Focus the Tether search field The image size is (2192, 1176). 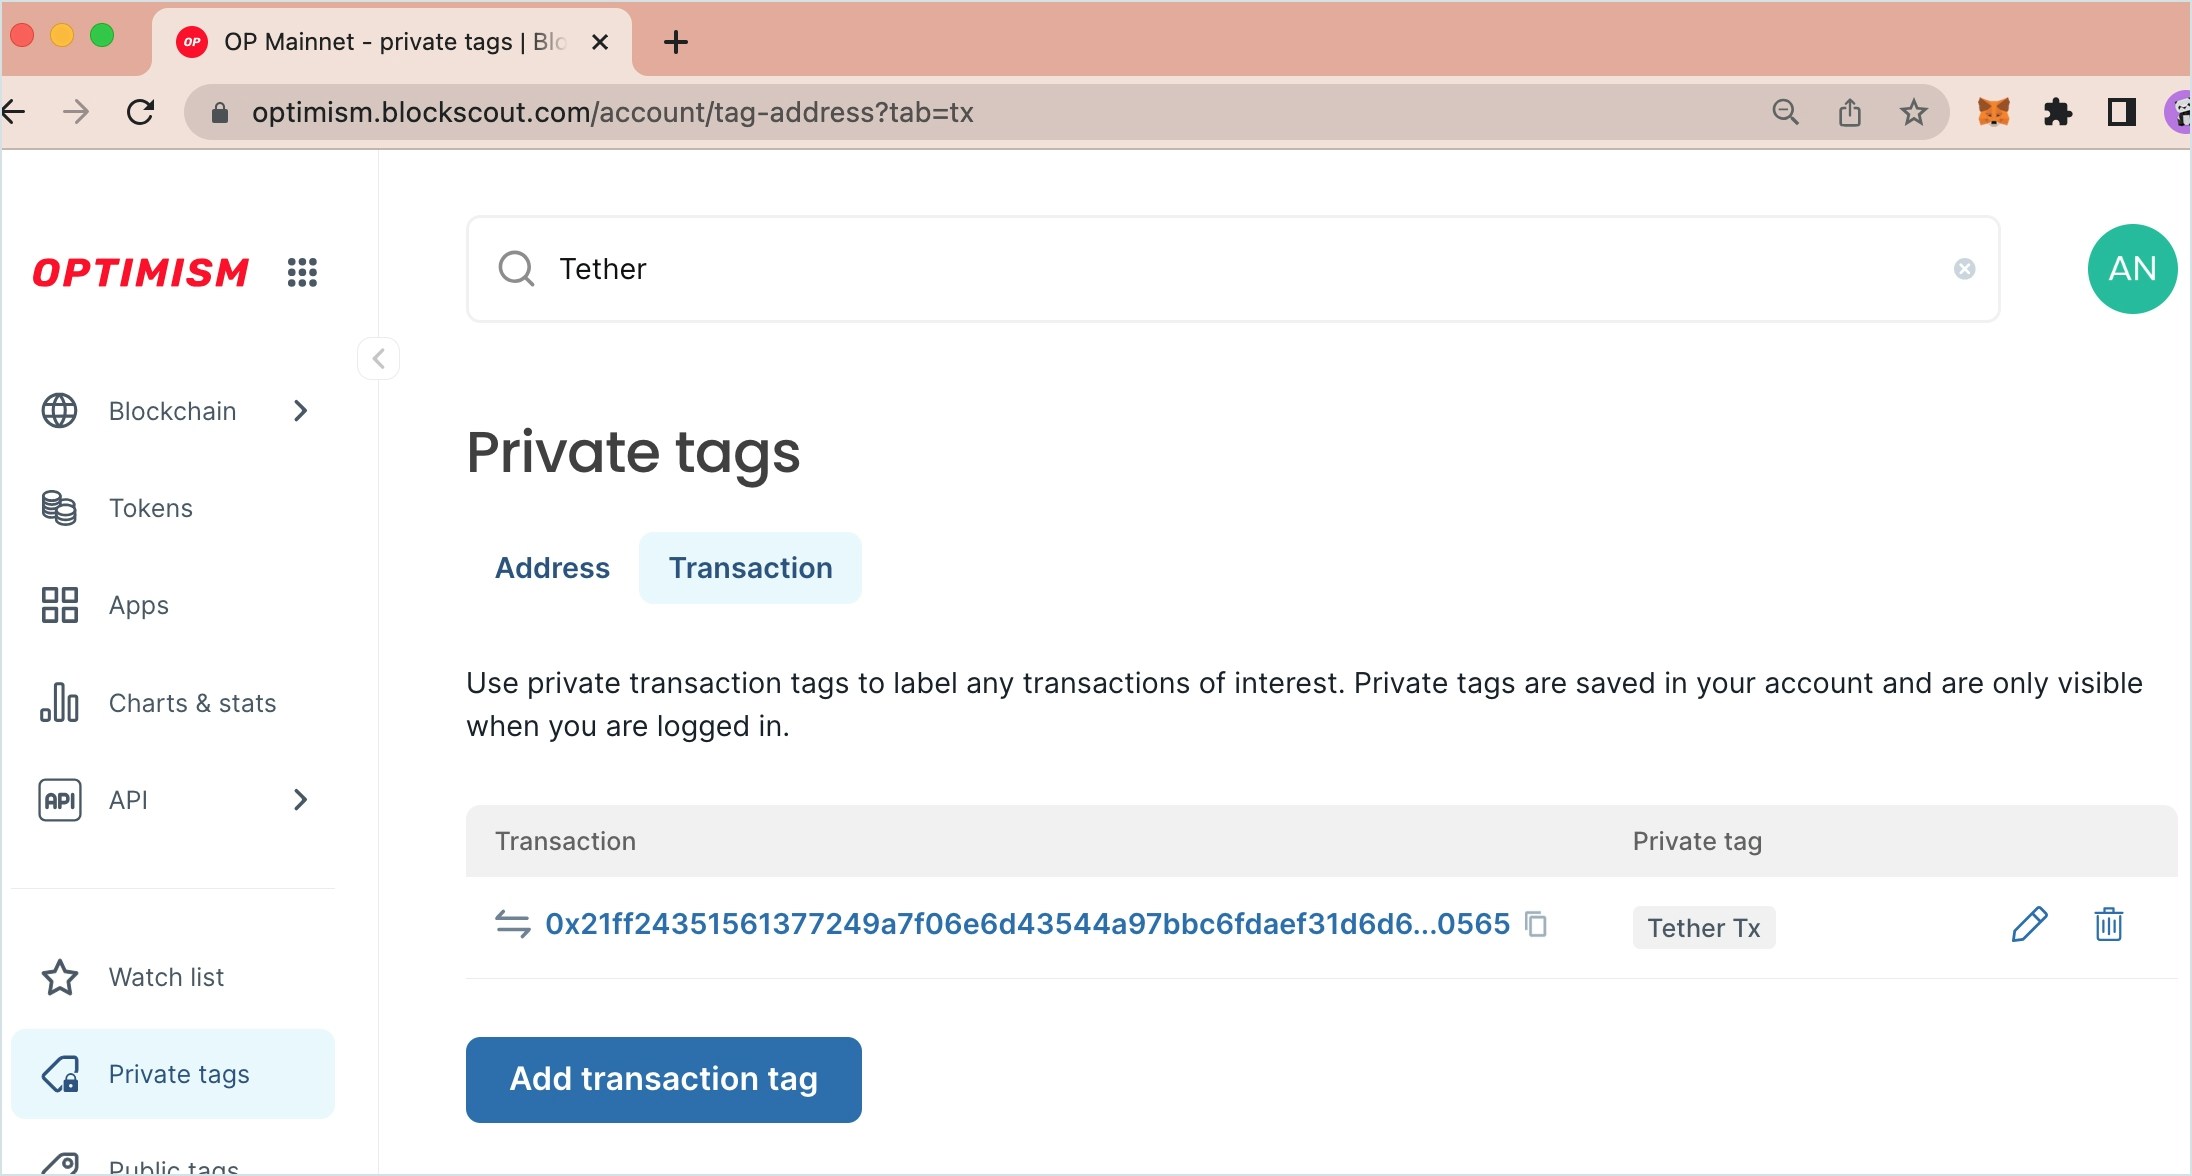(1233, 269)
